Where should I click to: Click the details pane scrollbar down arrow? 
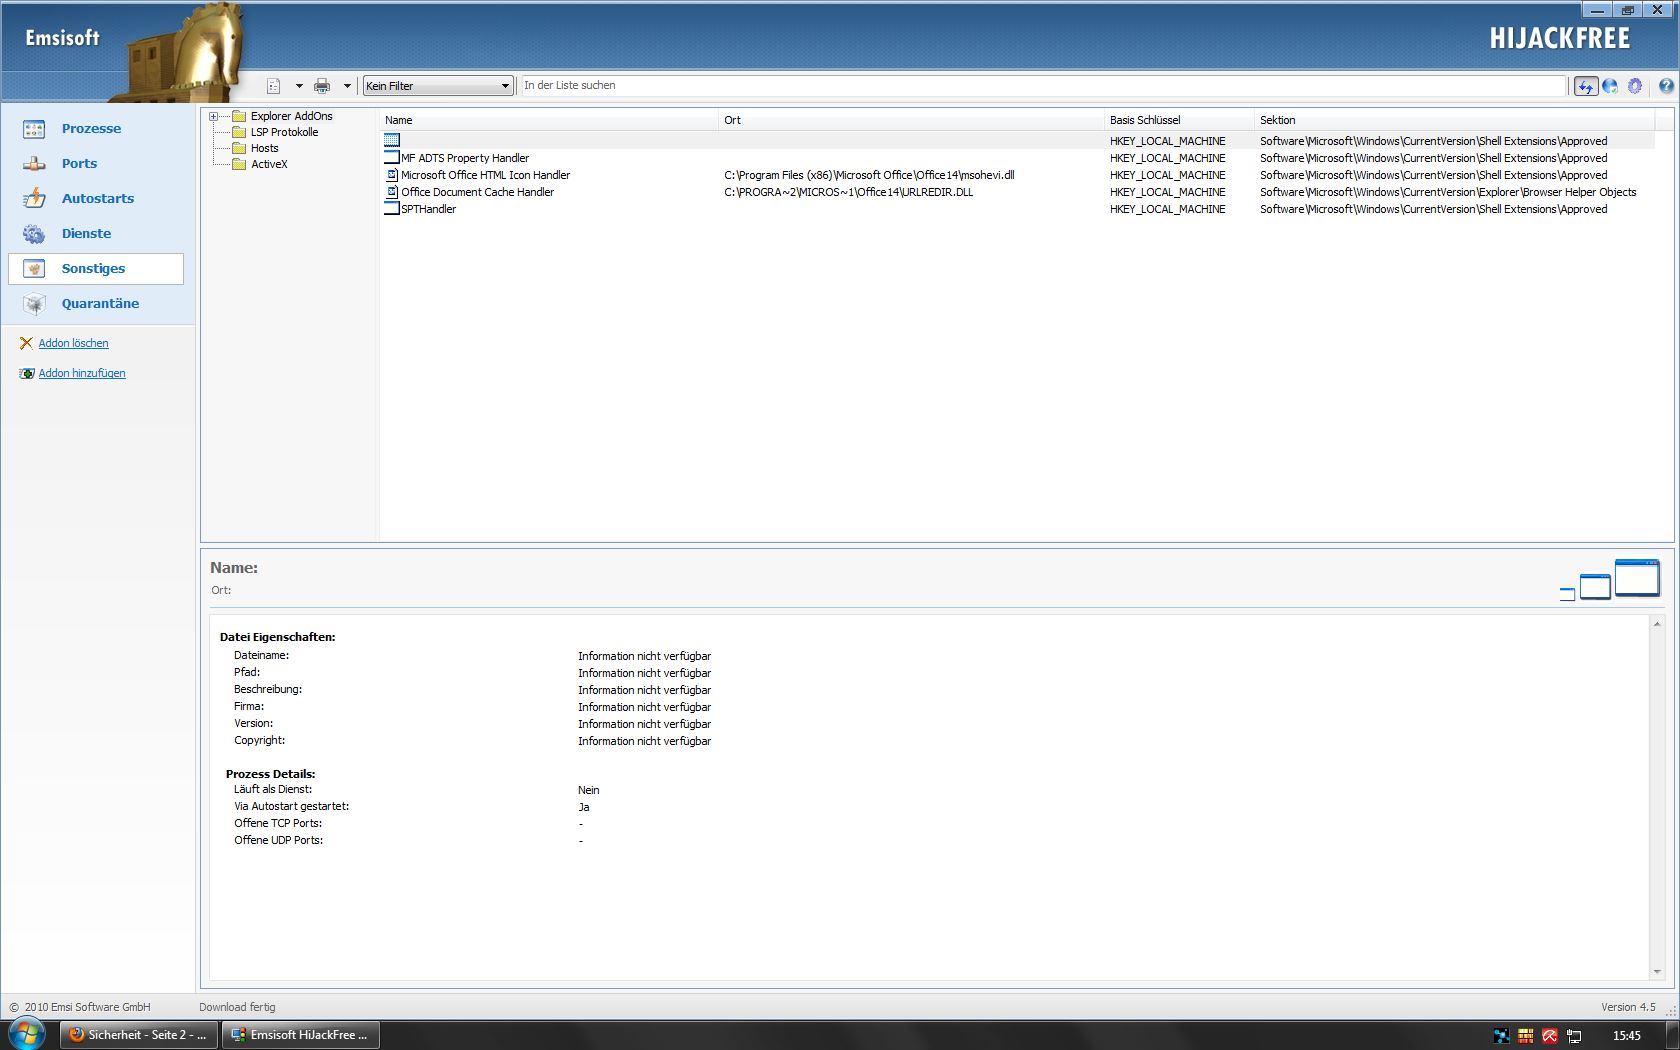pos(1657,971)
